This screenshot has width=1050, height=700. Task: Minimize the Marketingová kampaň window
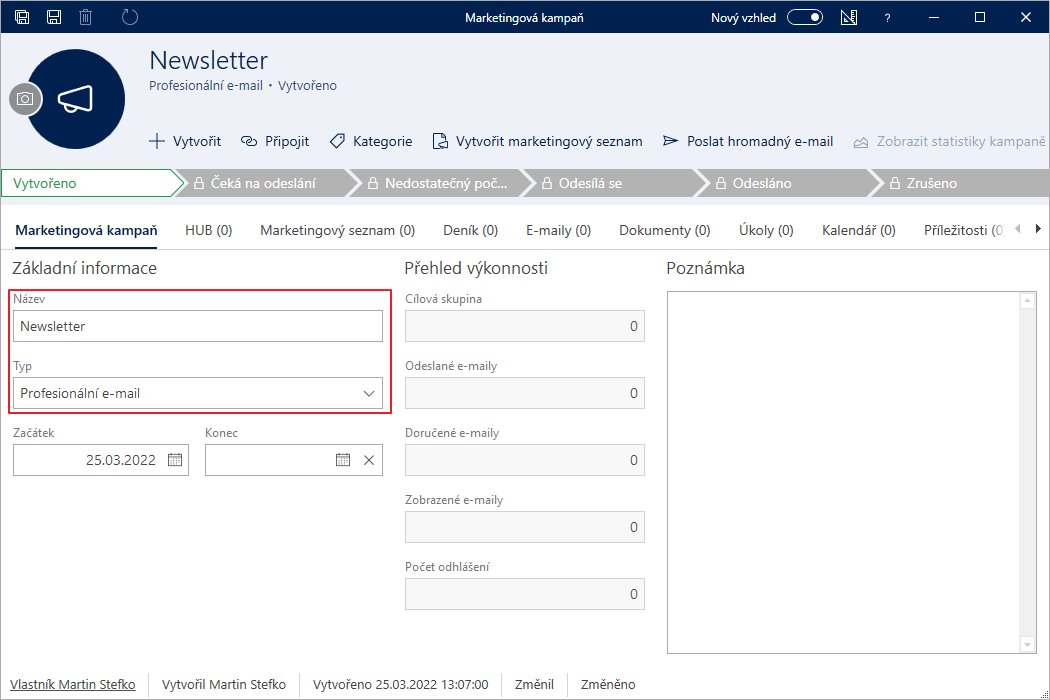coord(934,17)
